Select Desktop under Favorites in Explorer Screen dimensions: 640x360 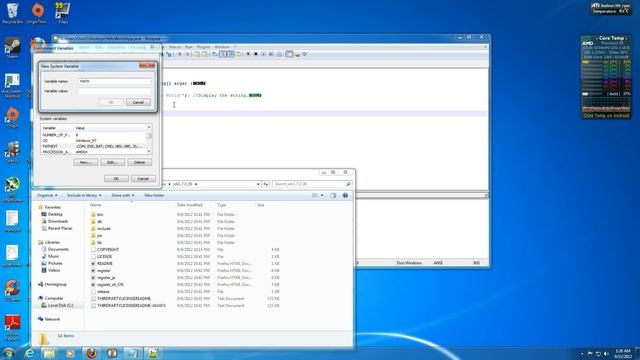55,214
